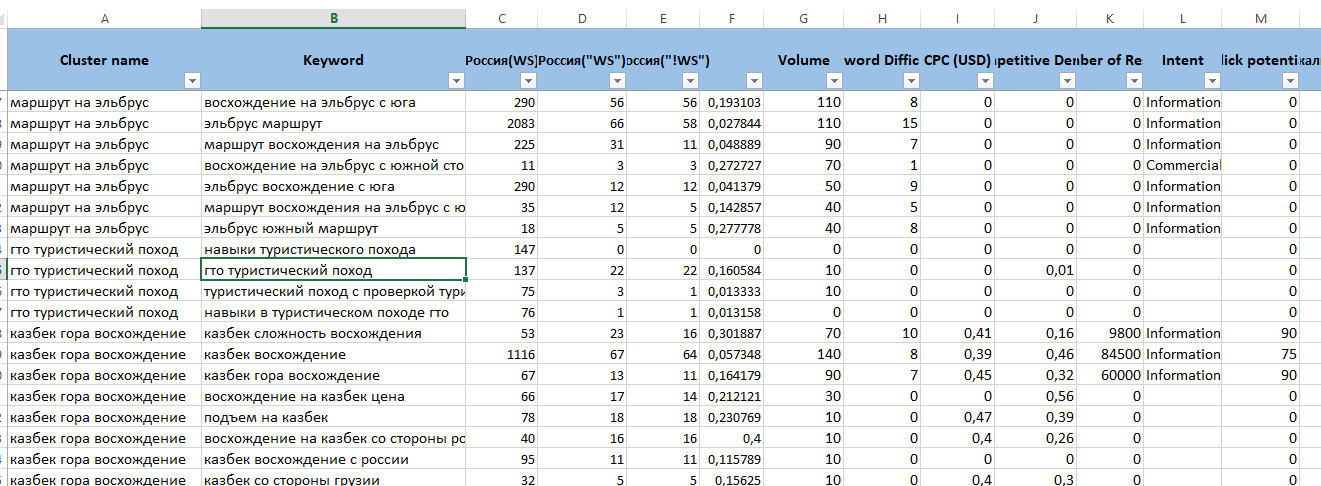Click value 1116 in 'казбек восхождение' row
Screen dimensions: 1321x486
(502, 354)
